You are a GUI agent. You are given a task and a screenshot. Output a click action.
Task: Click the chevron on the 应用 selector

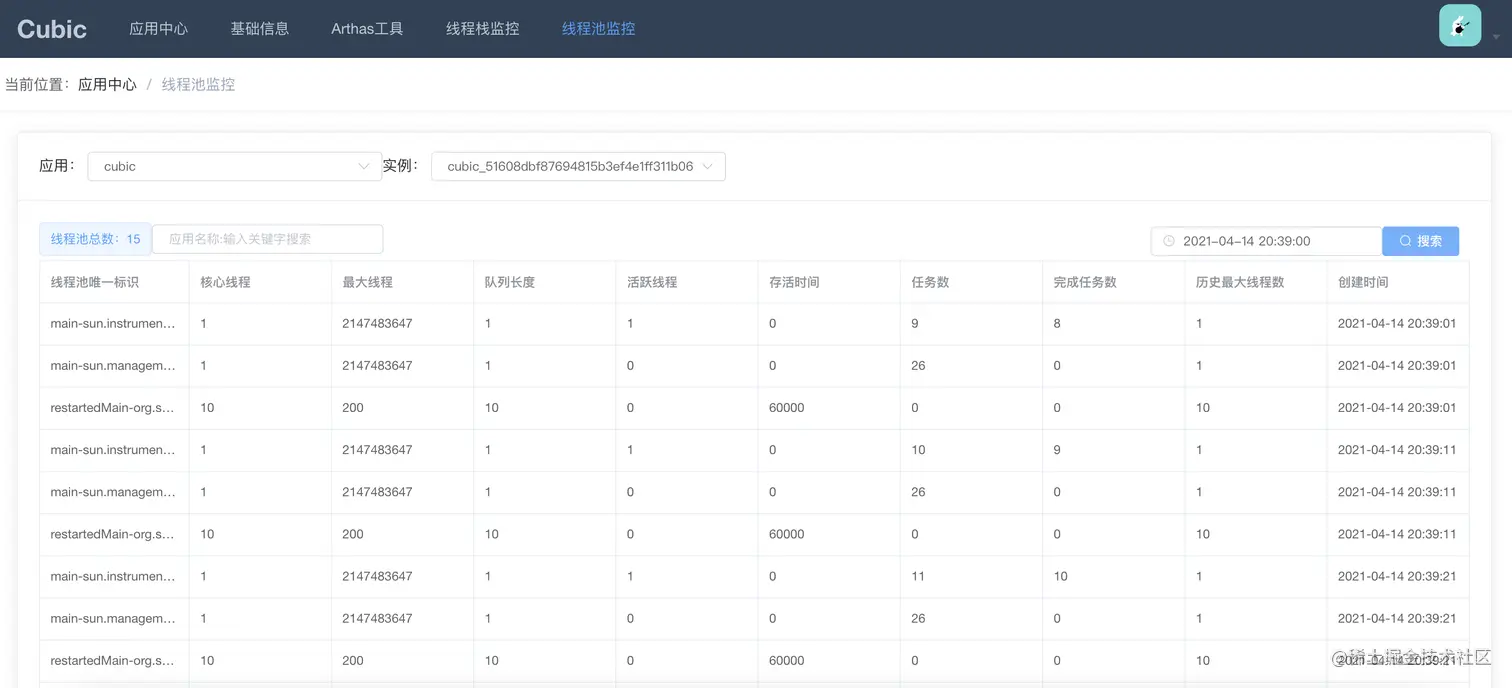point(363,166)
